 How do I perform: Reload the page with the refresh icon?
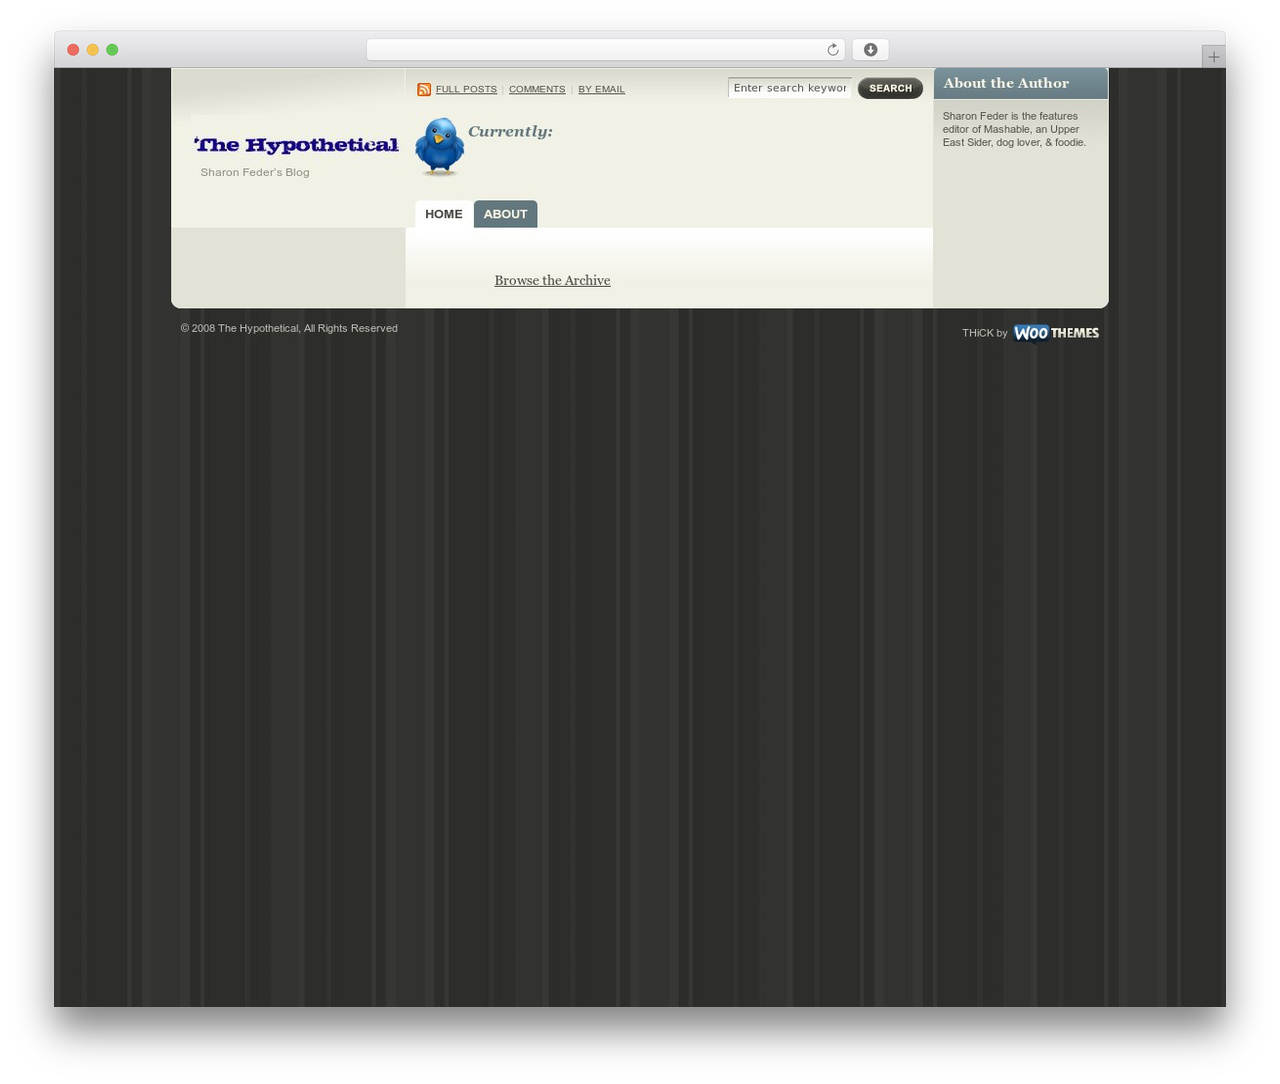832,50
